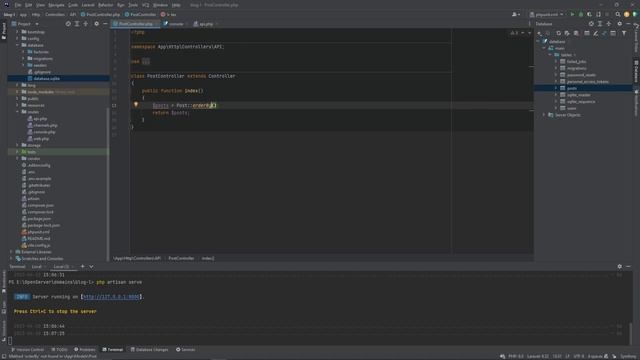Open the TODO tool window

[60, 350]
